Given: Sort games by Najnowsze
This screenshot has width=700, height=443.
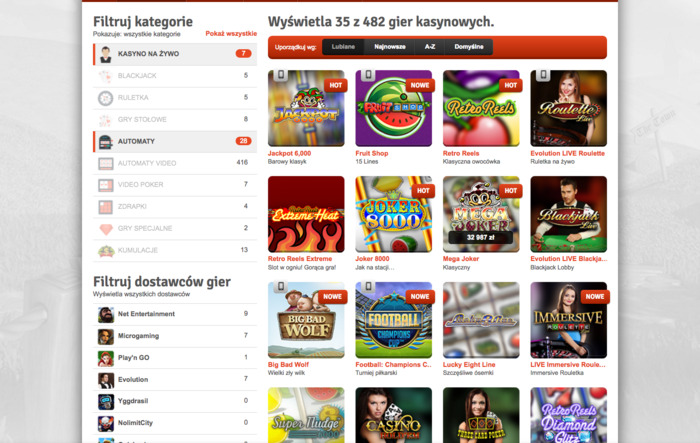Looking at the screenshot, I should click(389, 47).
